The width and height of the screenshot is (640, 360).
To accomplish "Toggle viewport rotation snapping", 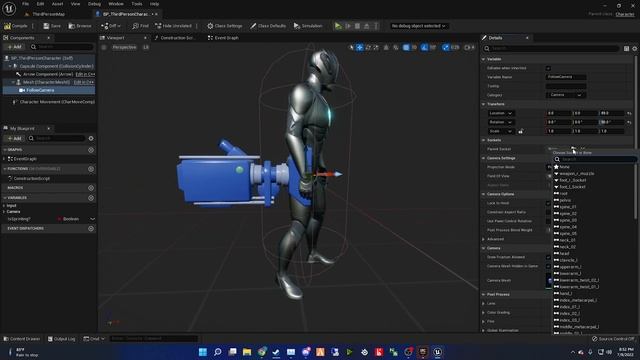I will coord(424,47).
